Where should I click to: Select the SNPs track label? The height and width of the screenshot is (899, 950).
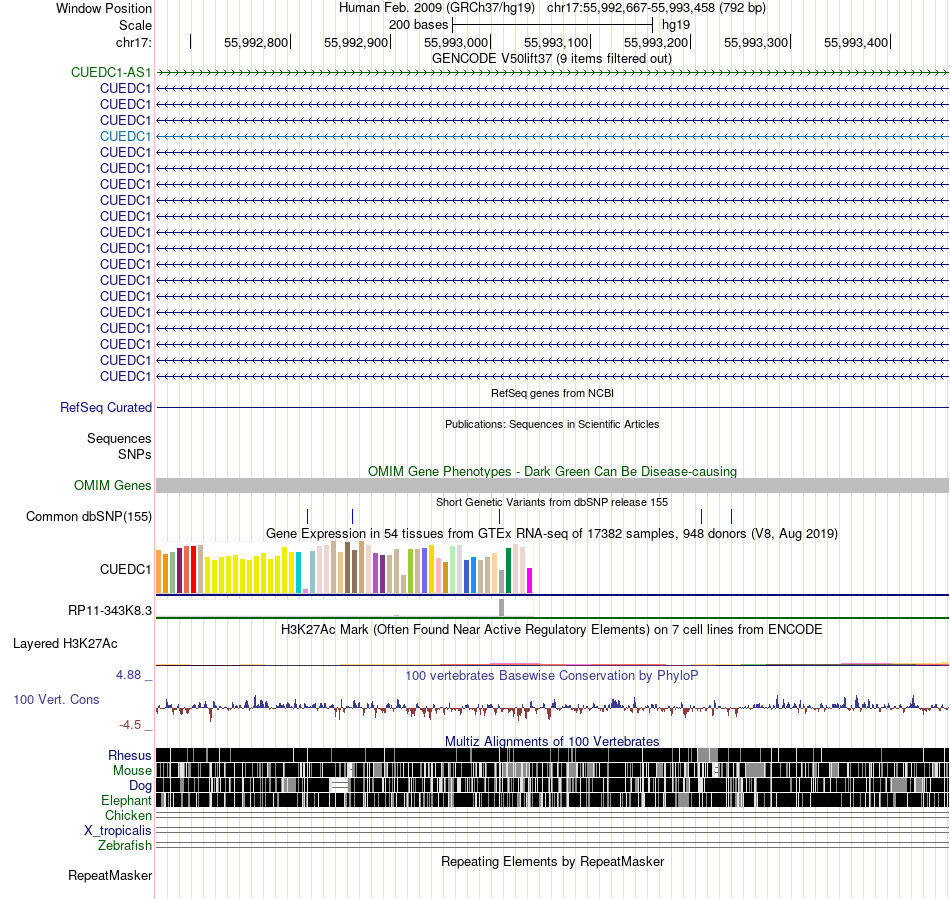[x=135, y=454]
